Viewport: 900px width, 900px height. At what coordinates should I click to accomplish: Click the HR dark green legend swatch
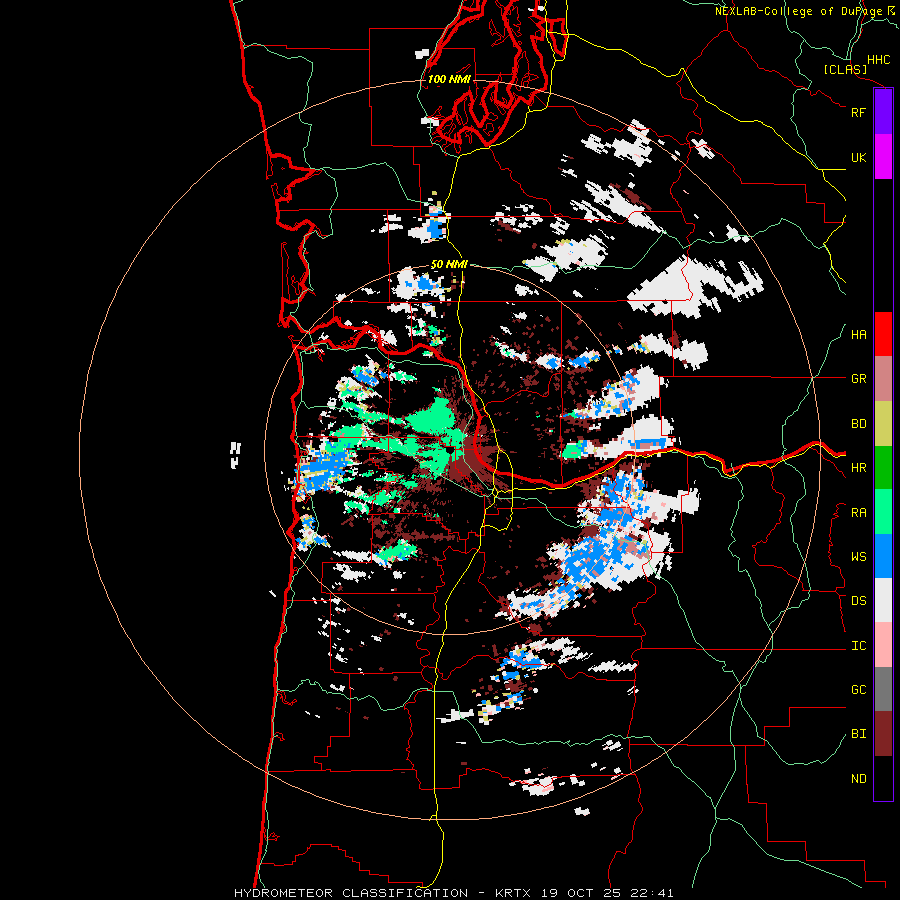click(883, 467)
